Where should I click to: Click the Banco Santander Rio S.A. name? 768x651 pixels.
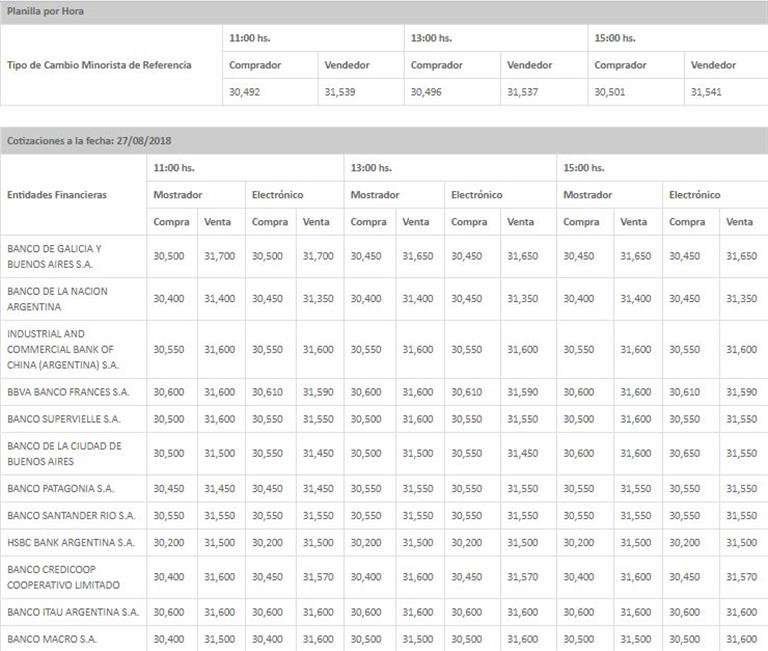(70, 515)
